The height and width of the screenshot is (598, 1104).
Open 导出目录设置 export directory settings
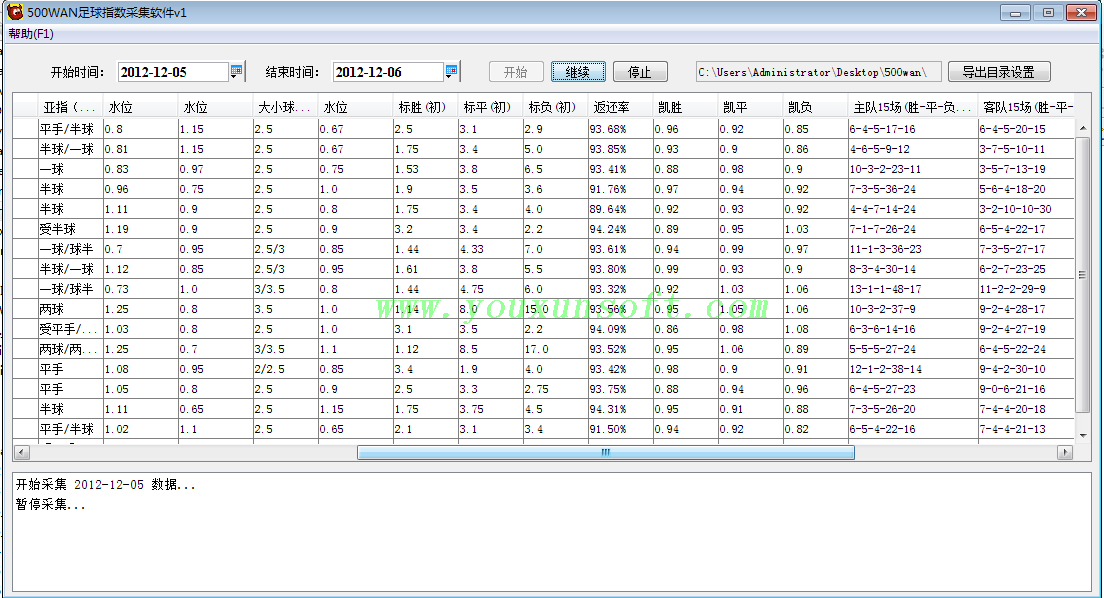(999, 72)
